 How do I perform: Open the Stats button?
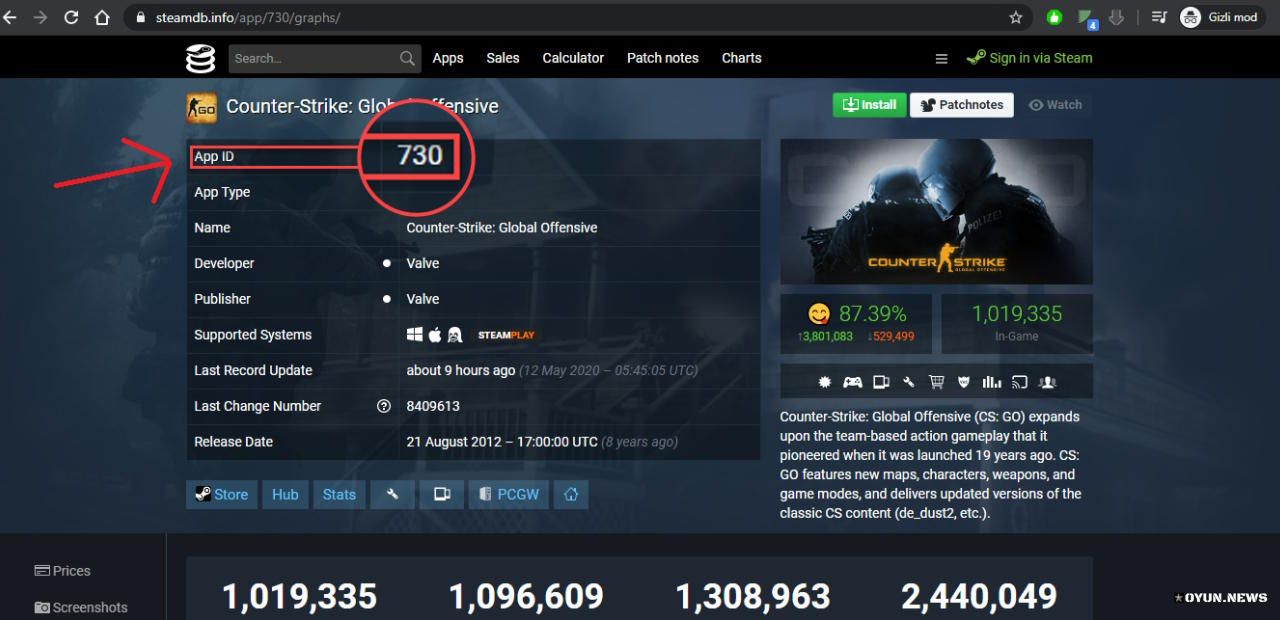coord(339,494)
